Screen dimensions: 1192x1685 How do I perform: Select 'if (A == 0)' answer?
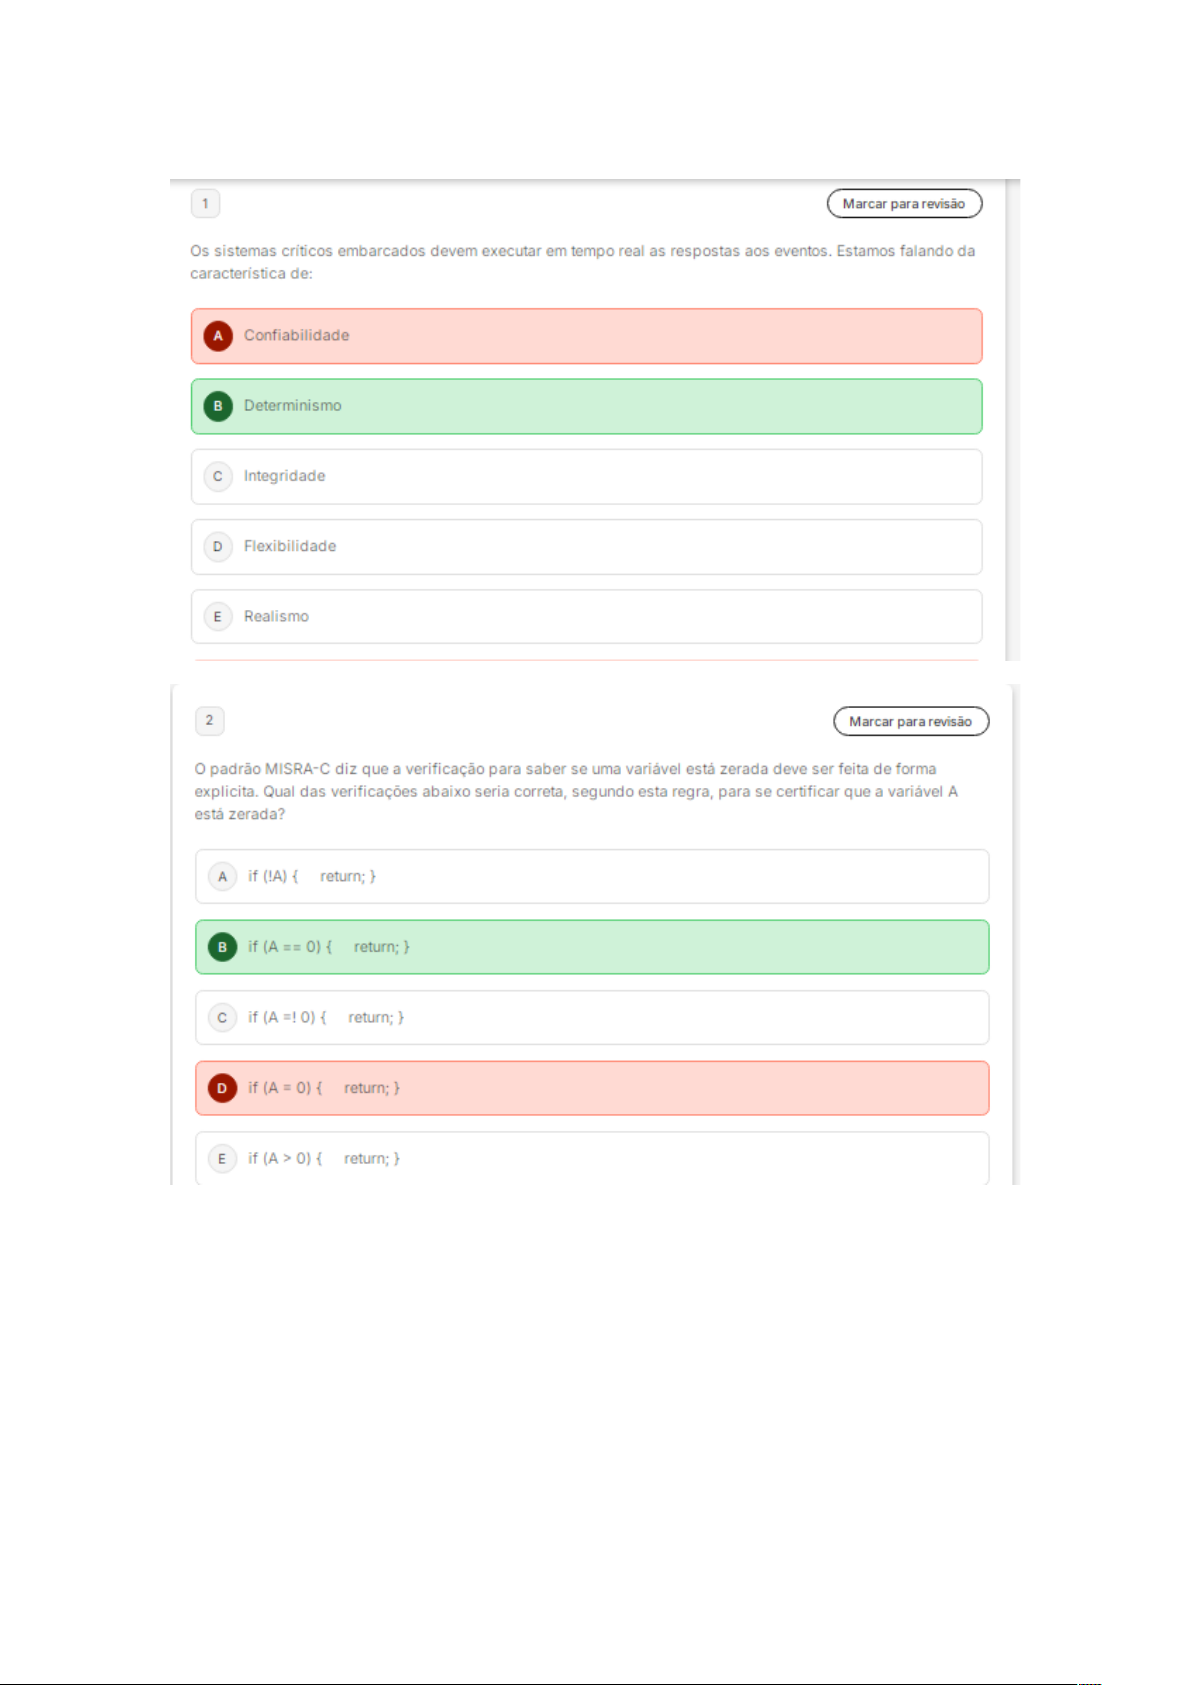tap(592, 947)
